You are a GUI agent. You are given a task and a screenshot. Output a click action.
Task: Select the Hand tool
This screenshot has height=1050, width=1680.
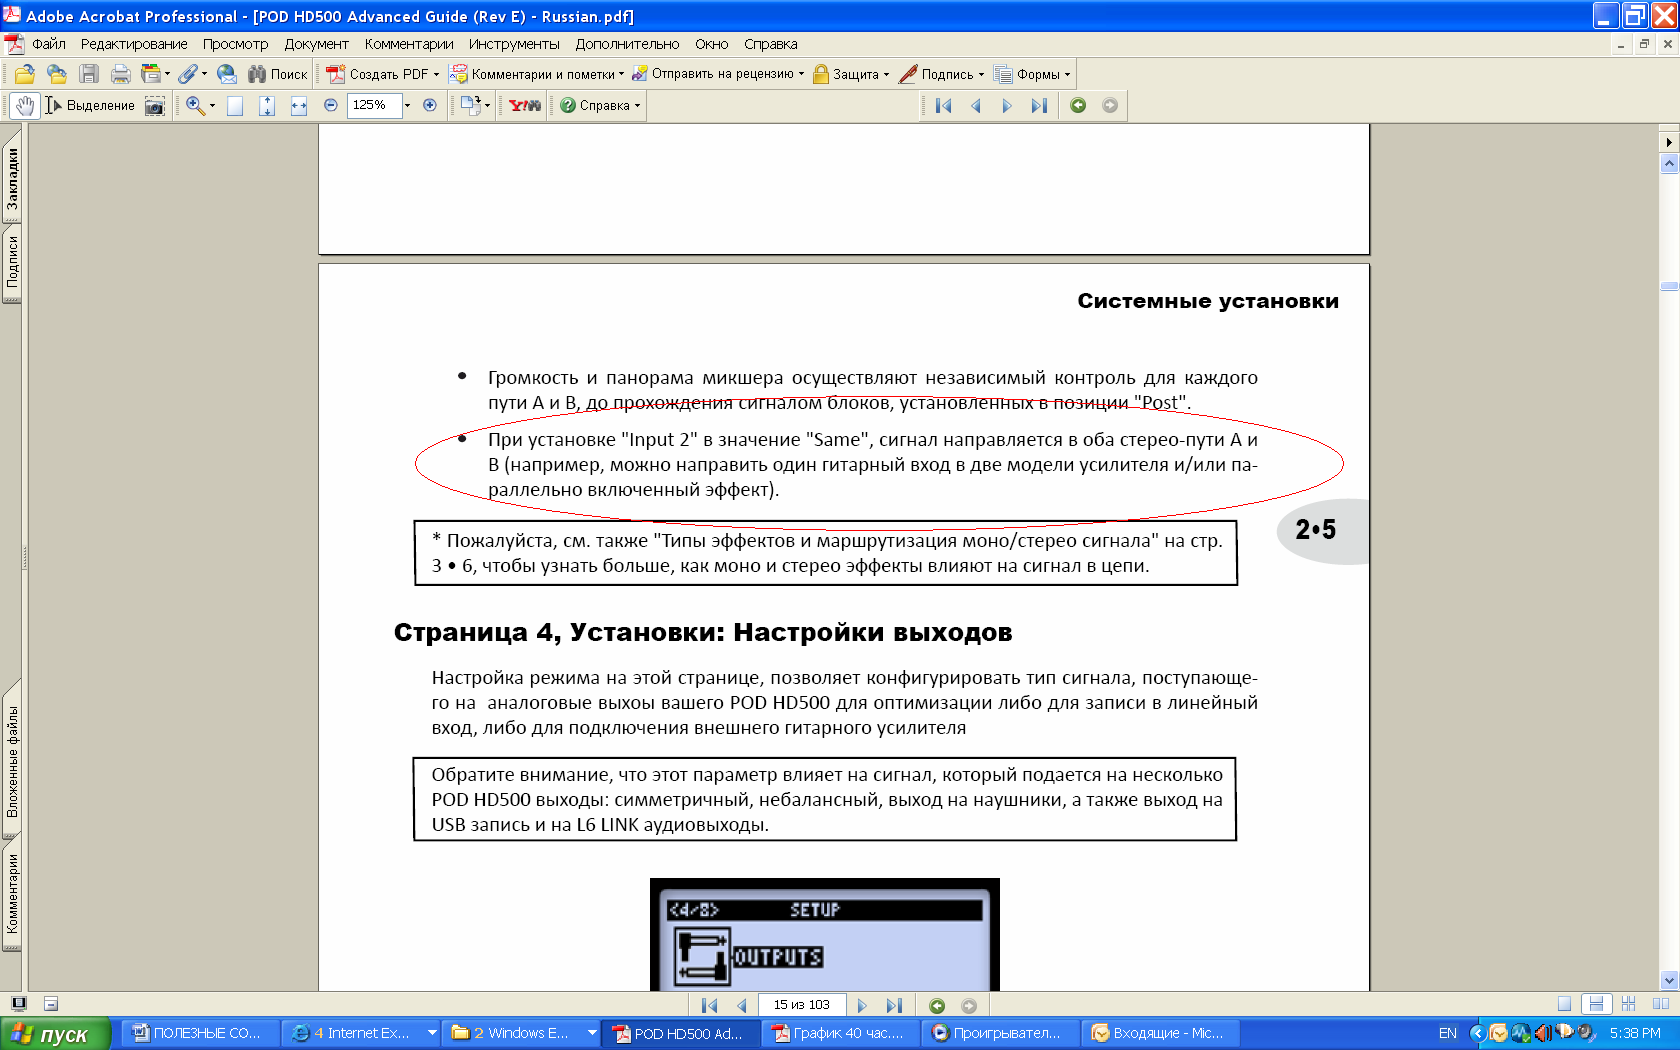click(x=25, y=105)
